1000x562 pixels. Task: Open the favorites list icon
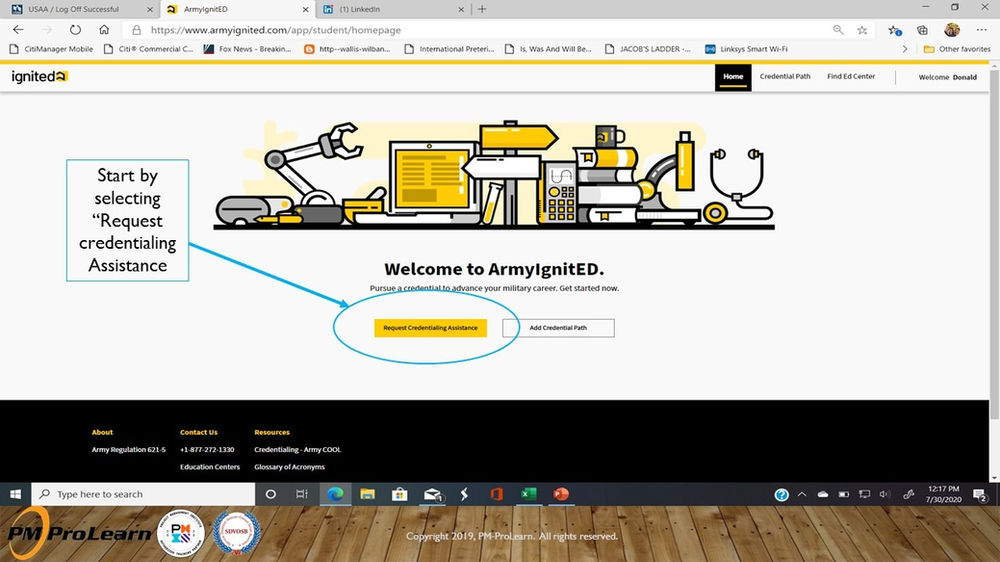pyautogui.click(x=895, y=30)
